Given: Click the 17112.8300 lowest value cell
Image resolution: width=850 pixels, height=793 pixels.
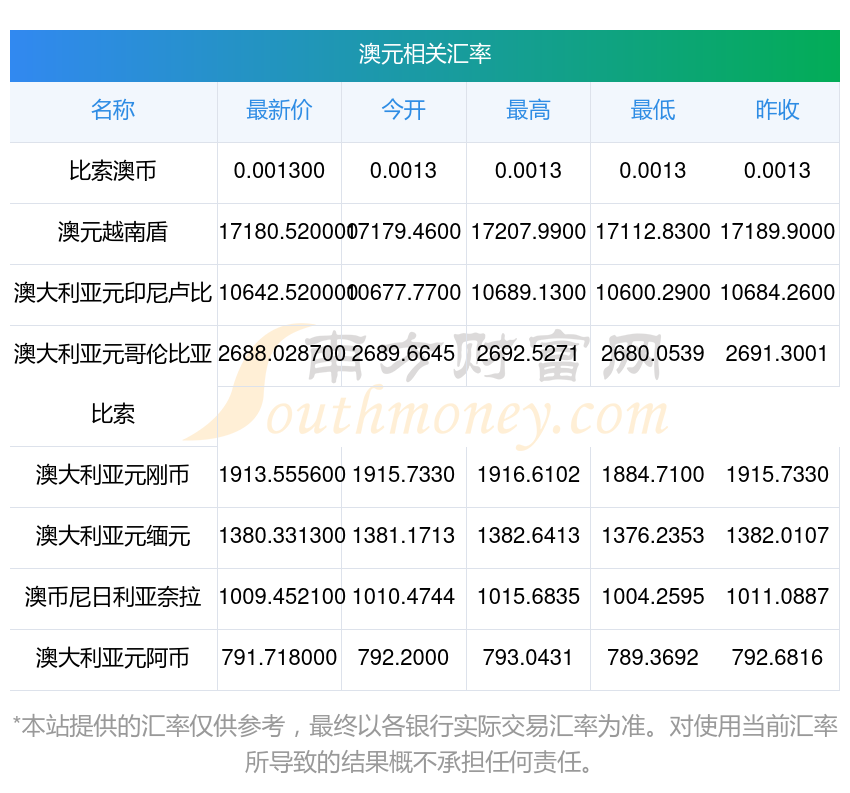Looking at the screenshot, I should [x=653, y=232].
